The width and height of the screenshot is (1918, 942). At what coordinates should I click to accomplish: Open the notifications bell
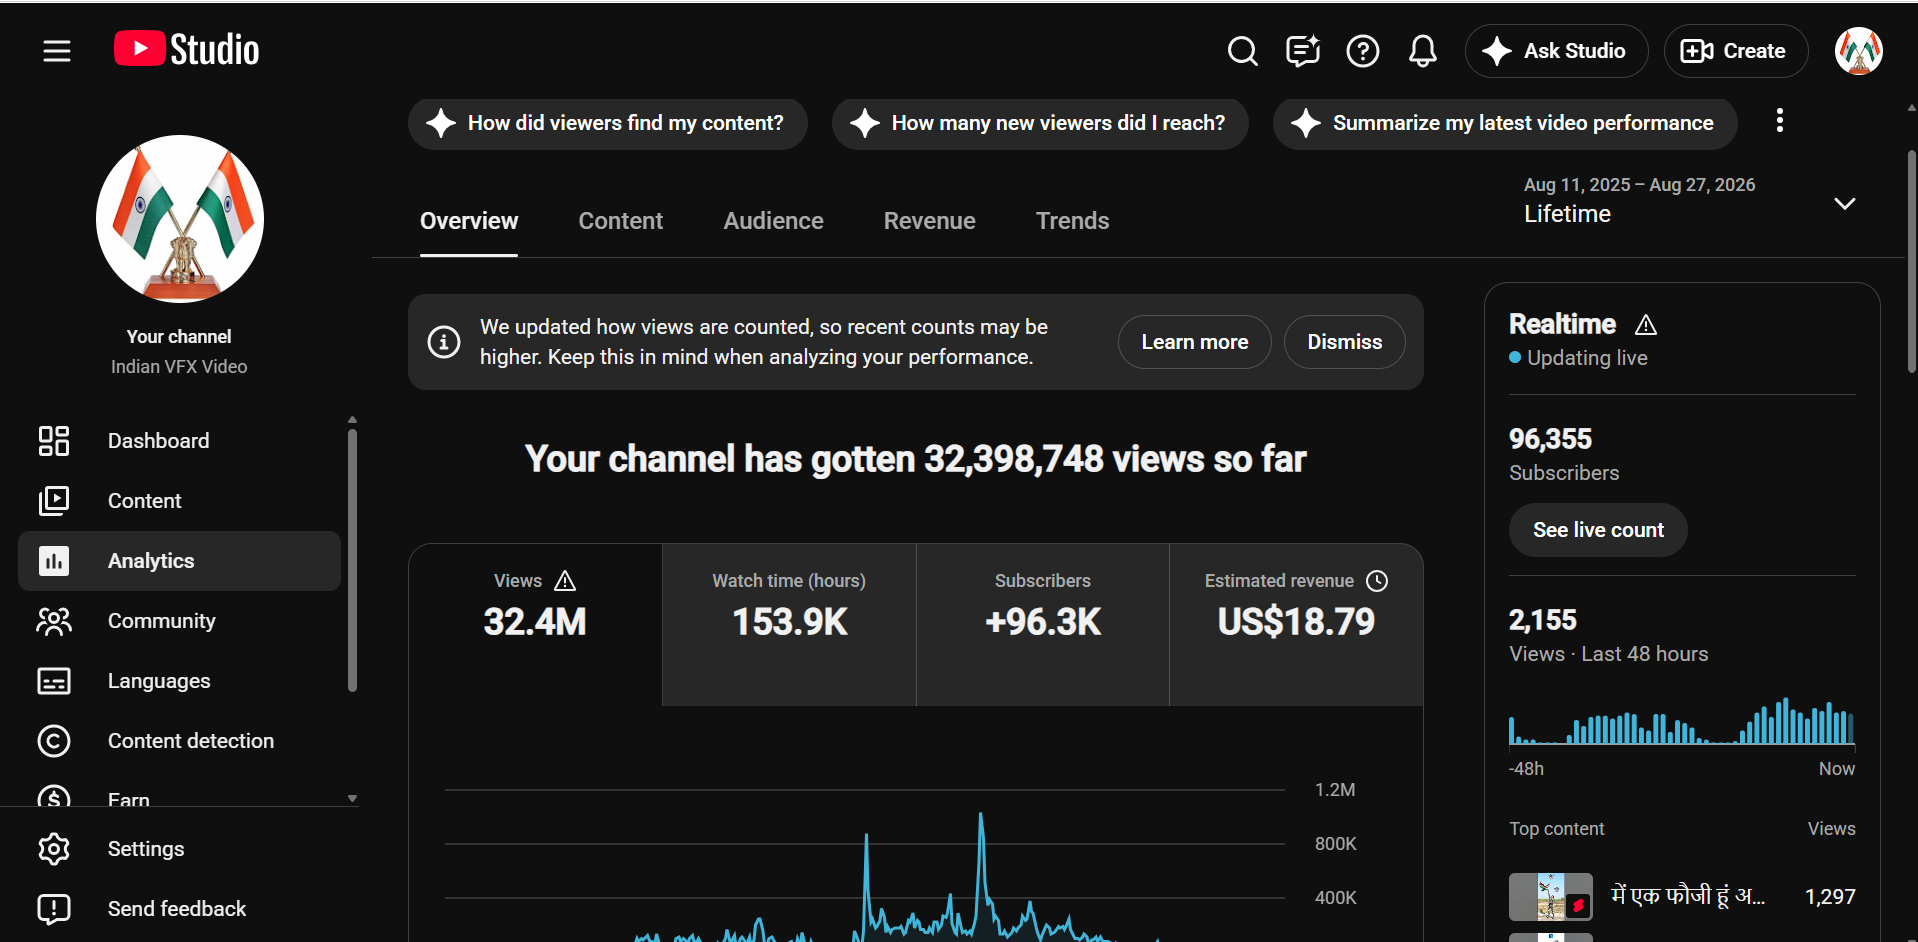coord(1422,51)
